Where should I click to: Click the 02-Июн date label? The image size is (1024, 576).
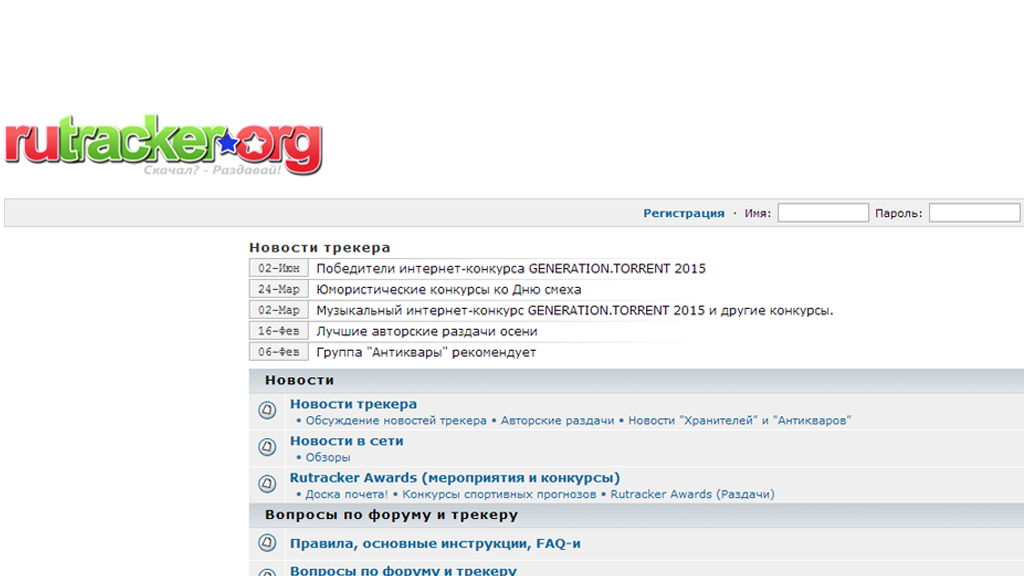pyautogui.click(x=279, y=268)
